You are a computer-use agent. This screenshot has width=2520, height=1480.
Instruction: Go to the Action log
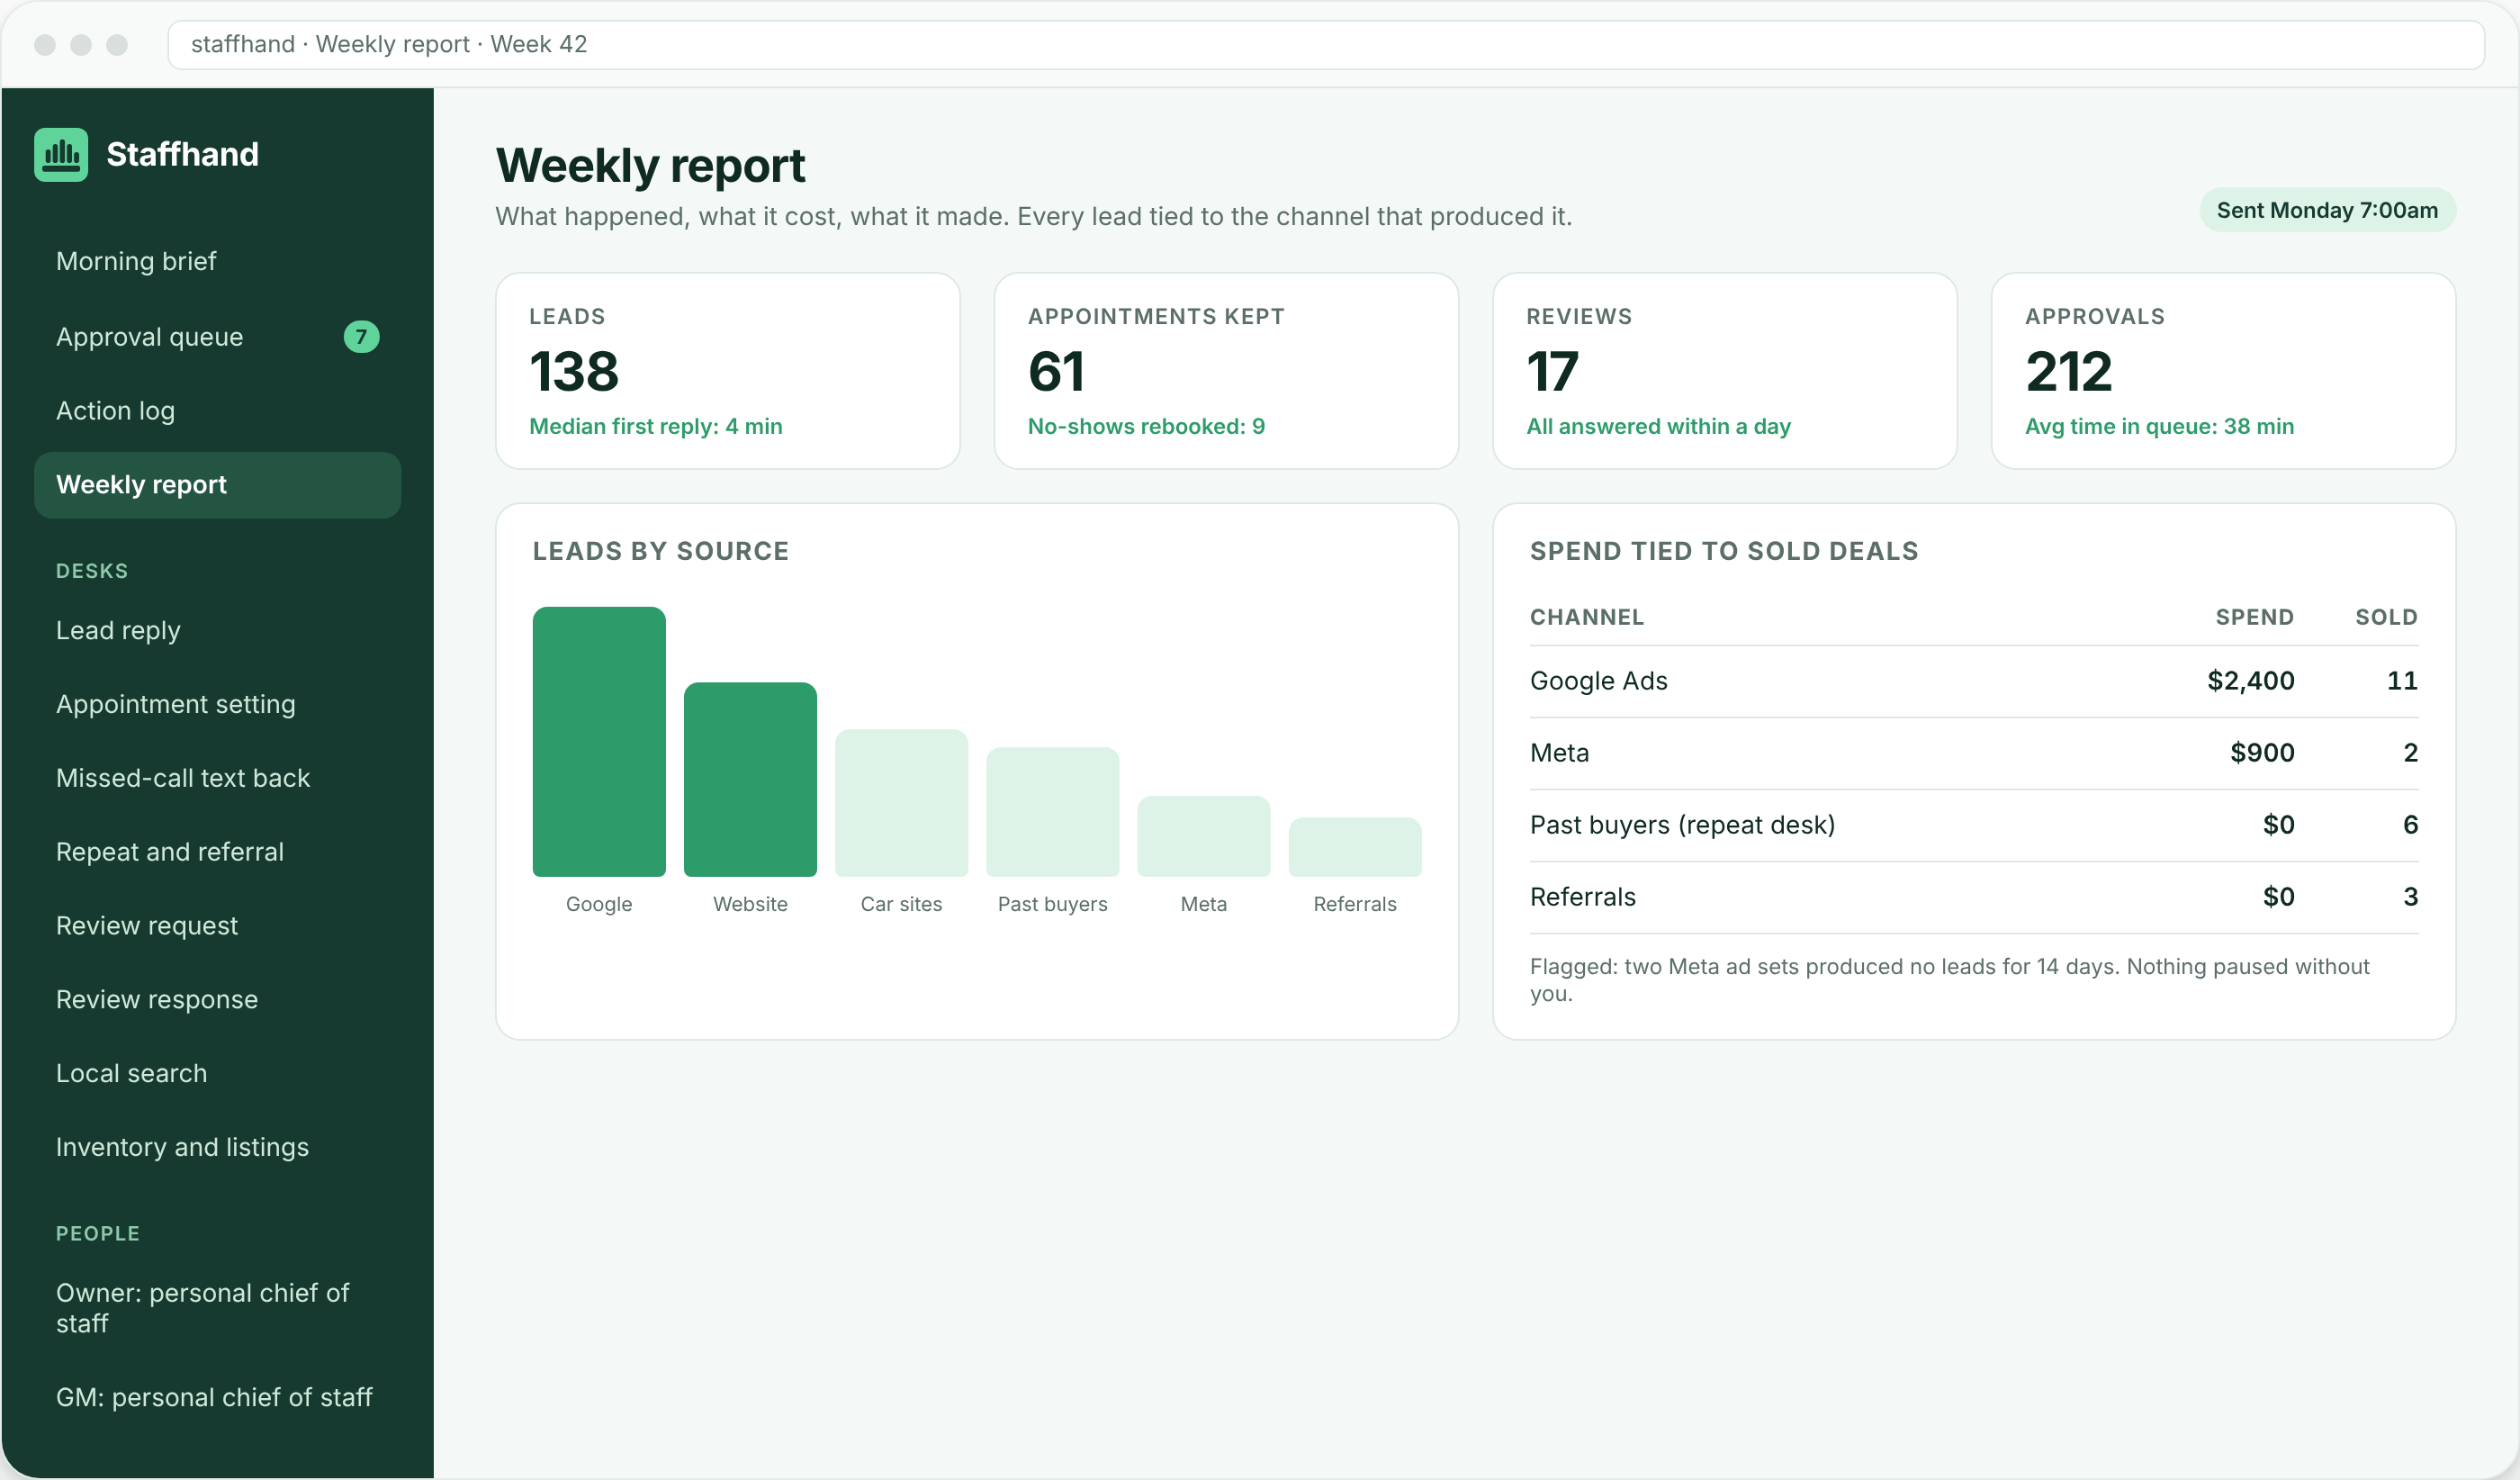pyautogui.click(x=217, y=411)
